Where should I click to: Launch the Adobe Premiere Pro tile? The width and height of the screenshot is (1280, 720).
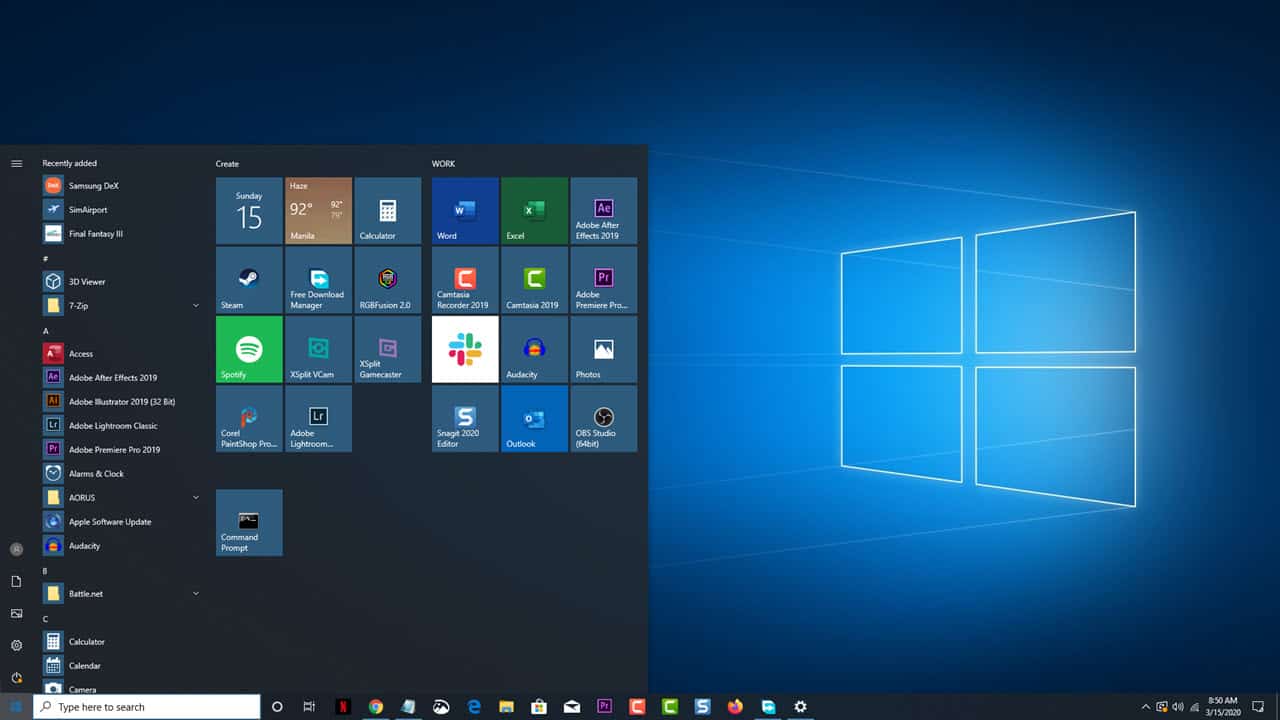click(x=603, y=280)
